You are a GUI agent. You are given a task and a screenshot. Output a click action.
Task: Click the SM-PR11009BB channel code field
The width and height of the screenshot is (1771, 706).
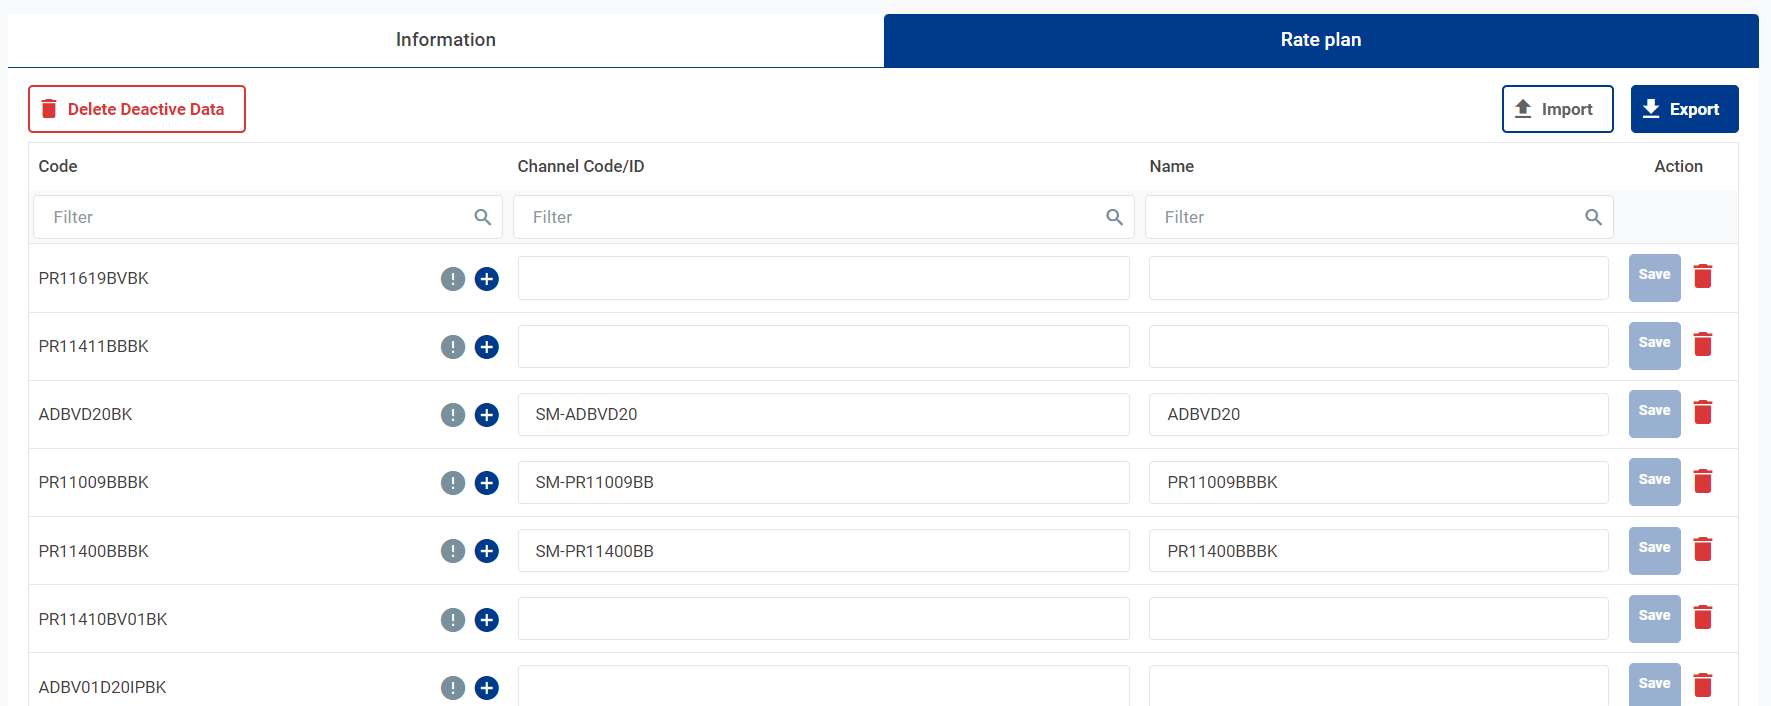823,483
